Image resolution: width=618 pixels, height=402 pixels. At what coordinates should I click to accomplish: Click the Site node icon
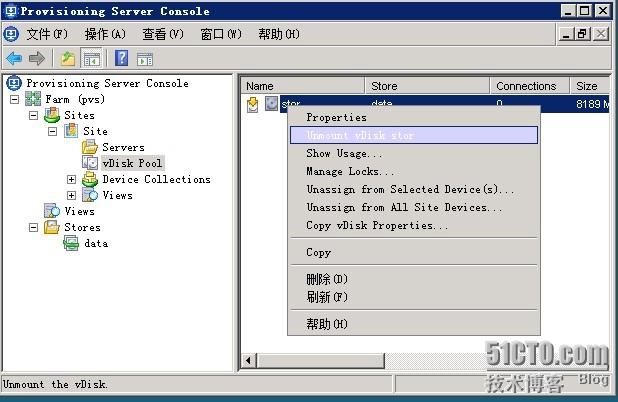tap(71, 131)
